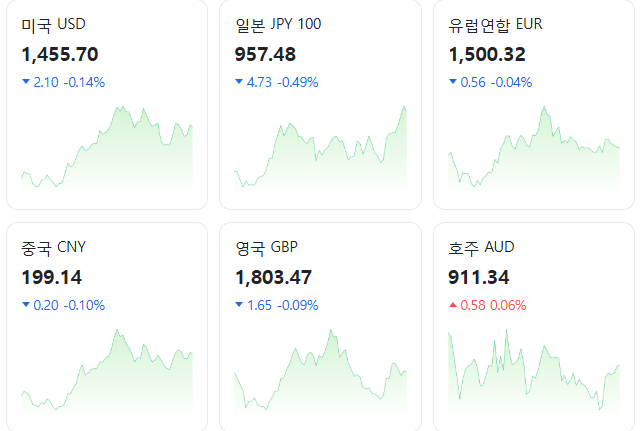Click the JPY blue down triangle icon
The width and height of the screenshot is (643, 431).
[x=239, y=82]
